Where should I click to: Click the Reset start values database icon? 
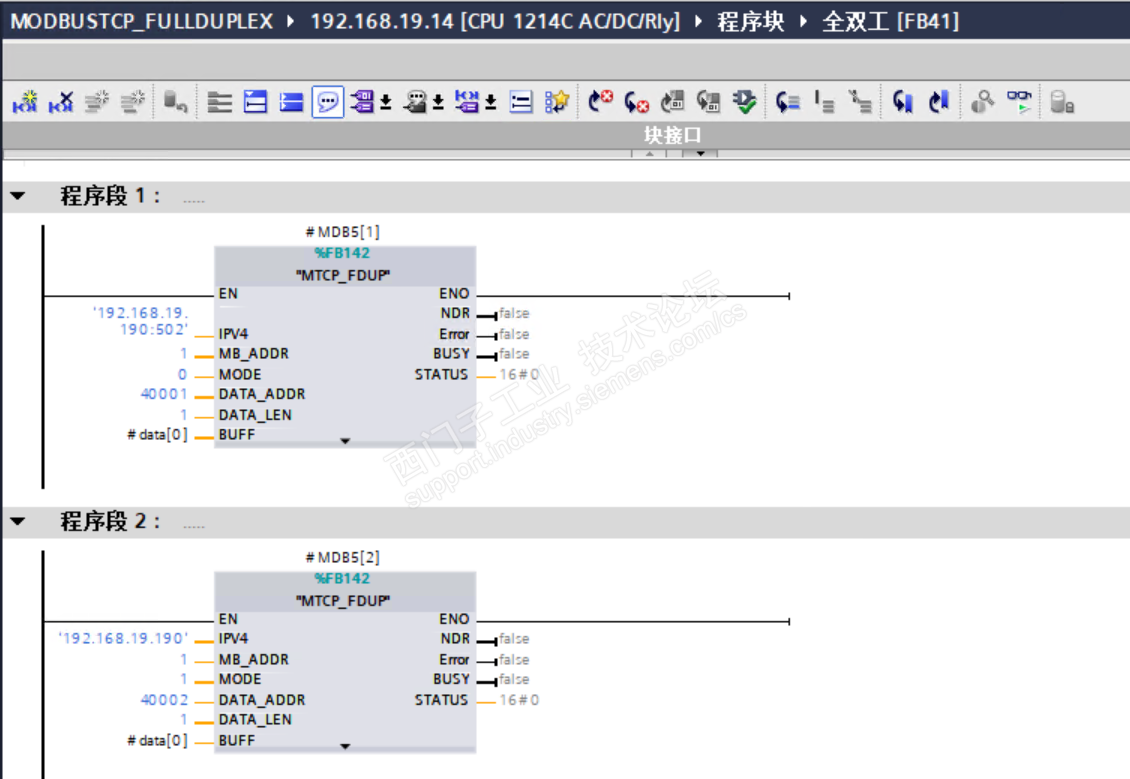click(175, 102)
